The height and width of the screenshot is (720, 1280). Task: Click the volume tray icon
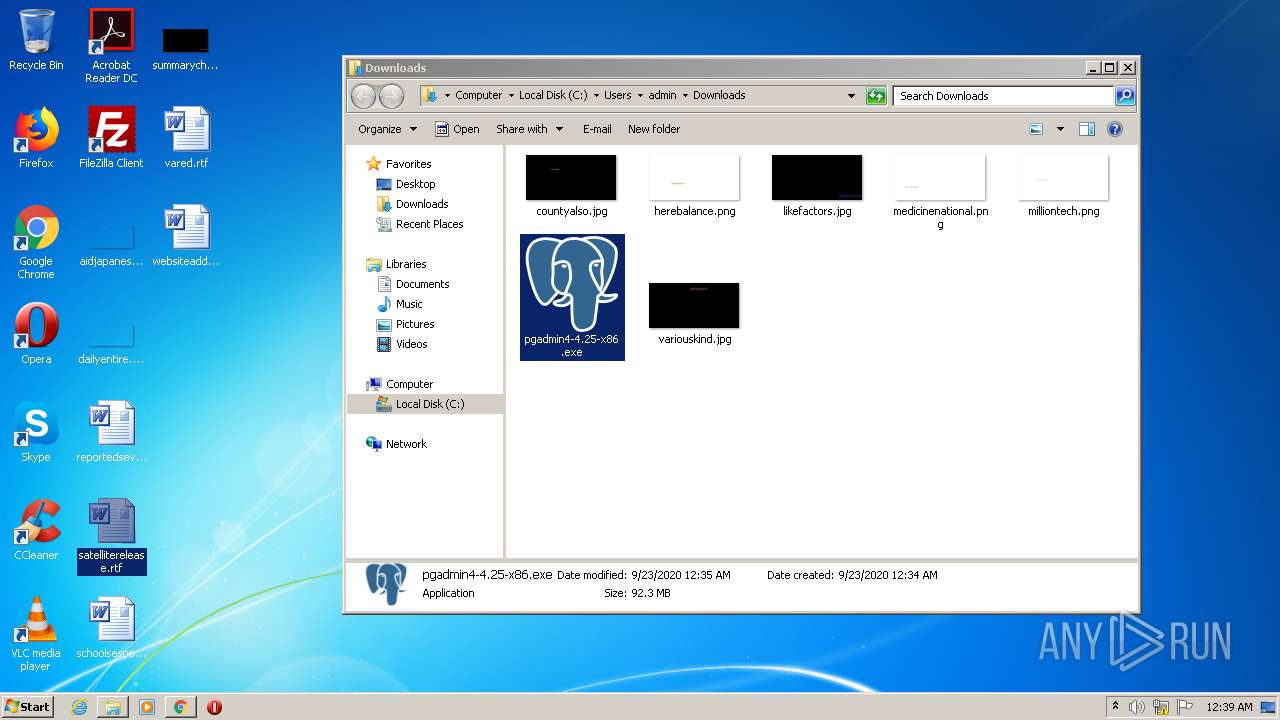coord(1137,707)
